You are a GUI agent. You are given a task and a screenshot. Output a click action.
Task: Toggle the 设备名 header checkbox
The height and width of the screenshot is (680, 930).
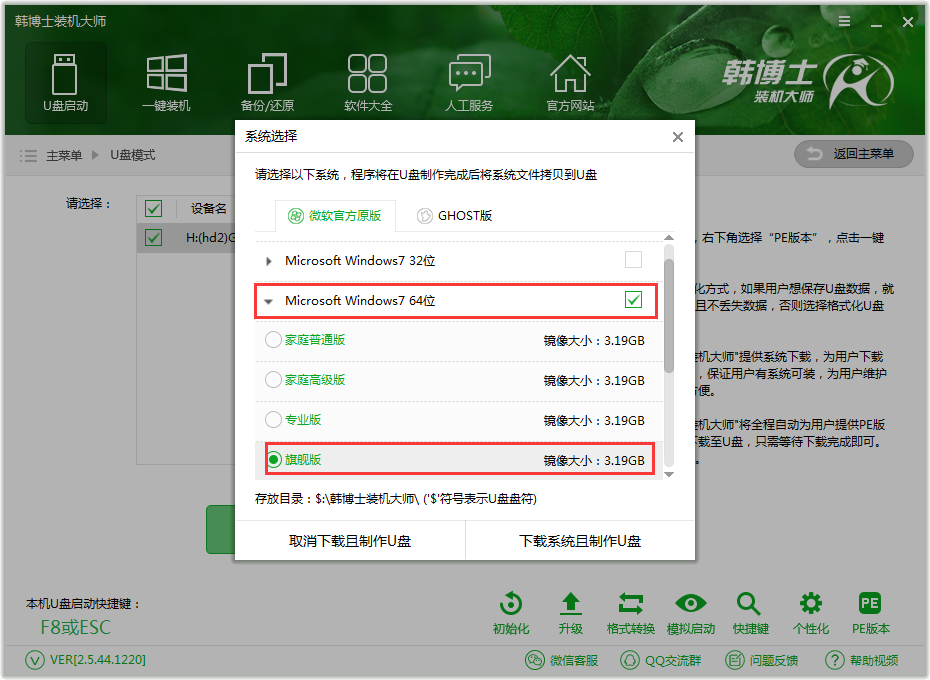[153, 209]
